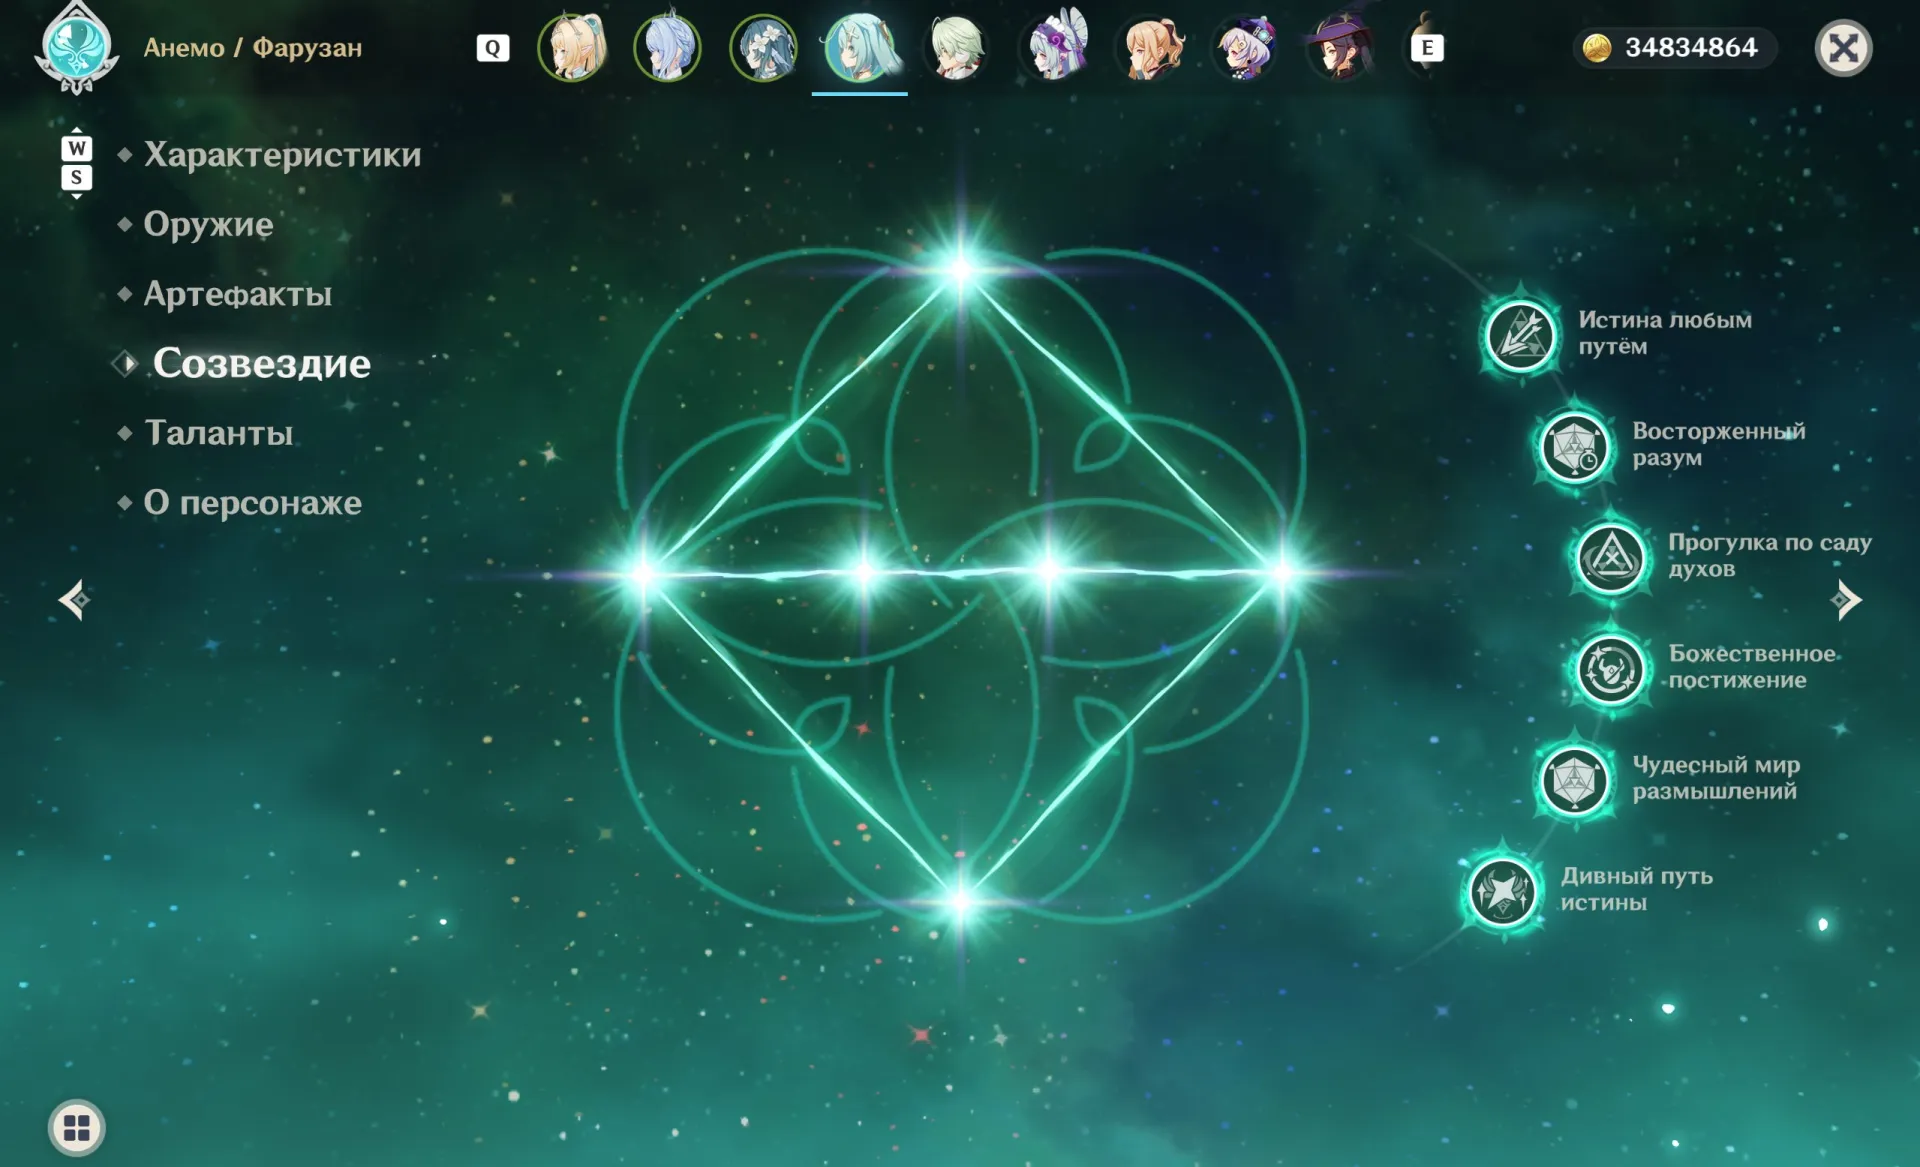Viewport: 1920px width, 1167px height.
Task: Open the Чудесный мир размышлений icon
Action: click(1574, 780)
